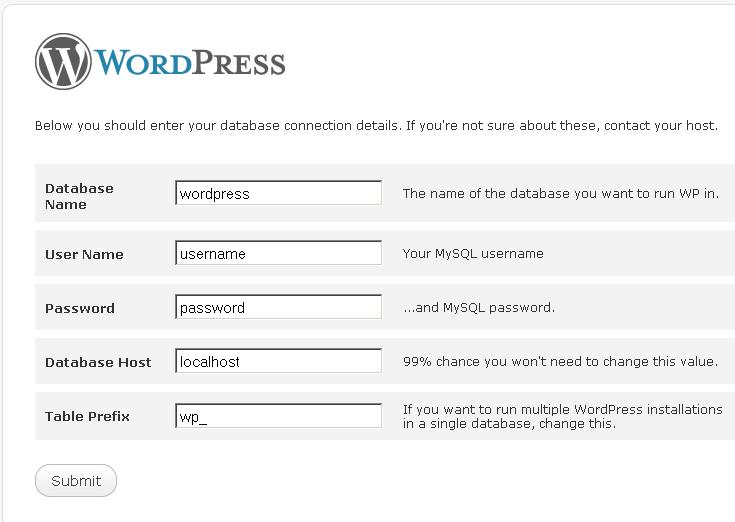The height and width of the screenshot is (522, 735).
Task: Click the hint about the database name for WP
Action: pos(560,194)
